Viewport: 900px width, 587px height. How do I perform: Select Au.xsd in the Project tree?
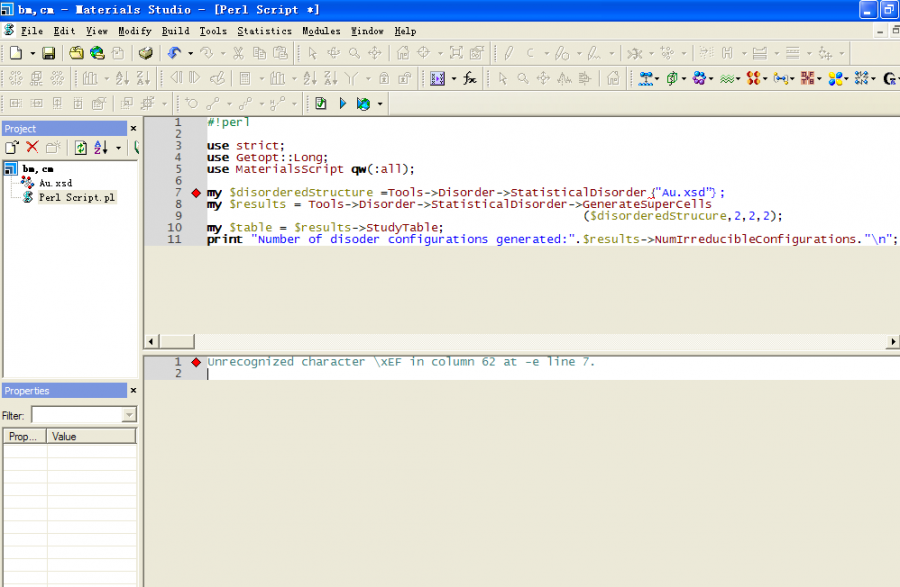(56, 183)
